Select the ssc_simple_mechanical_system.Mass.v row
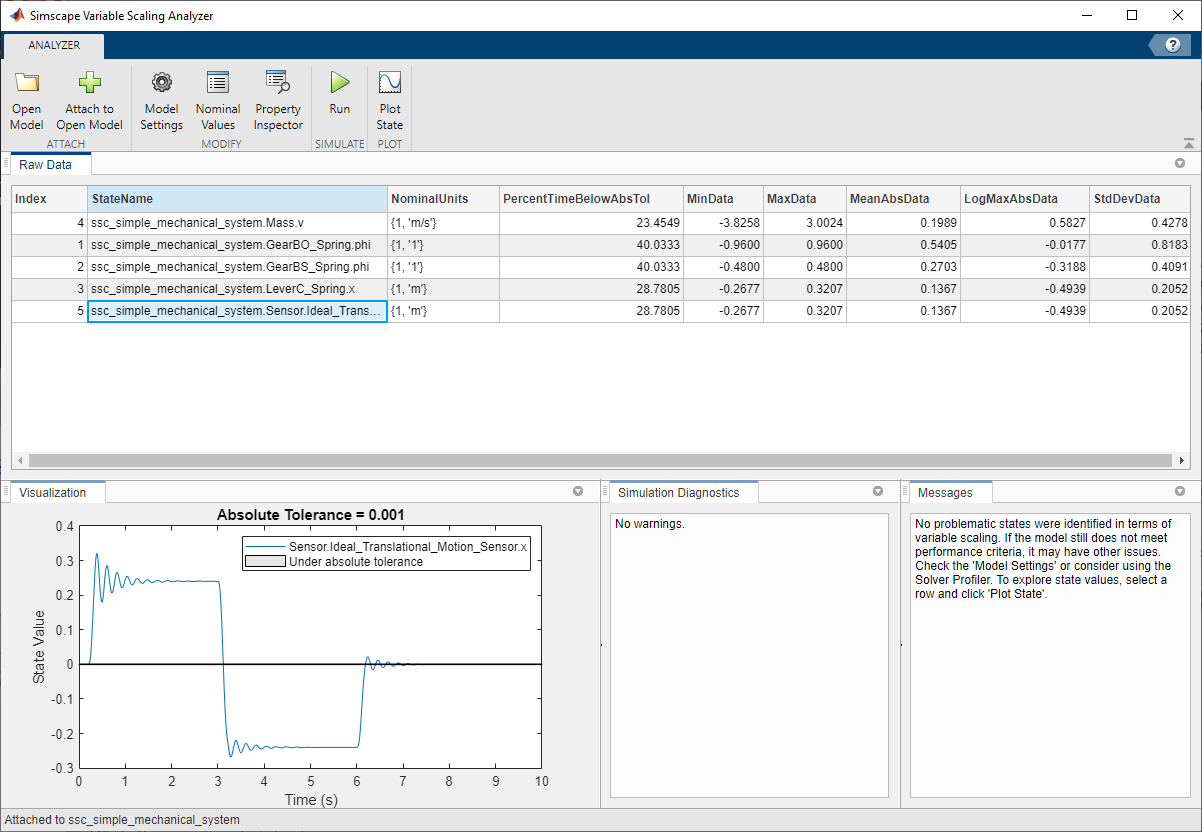Screen dimensions: 1202x832 [236, 222]
